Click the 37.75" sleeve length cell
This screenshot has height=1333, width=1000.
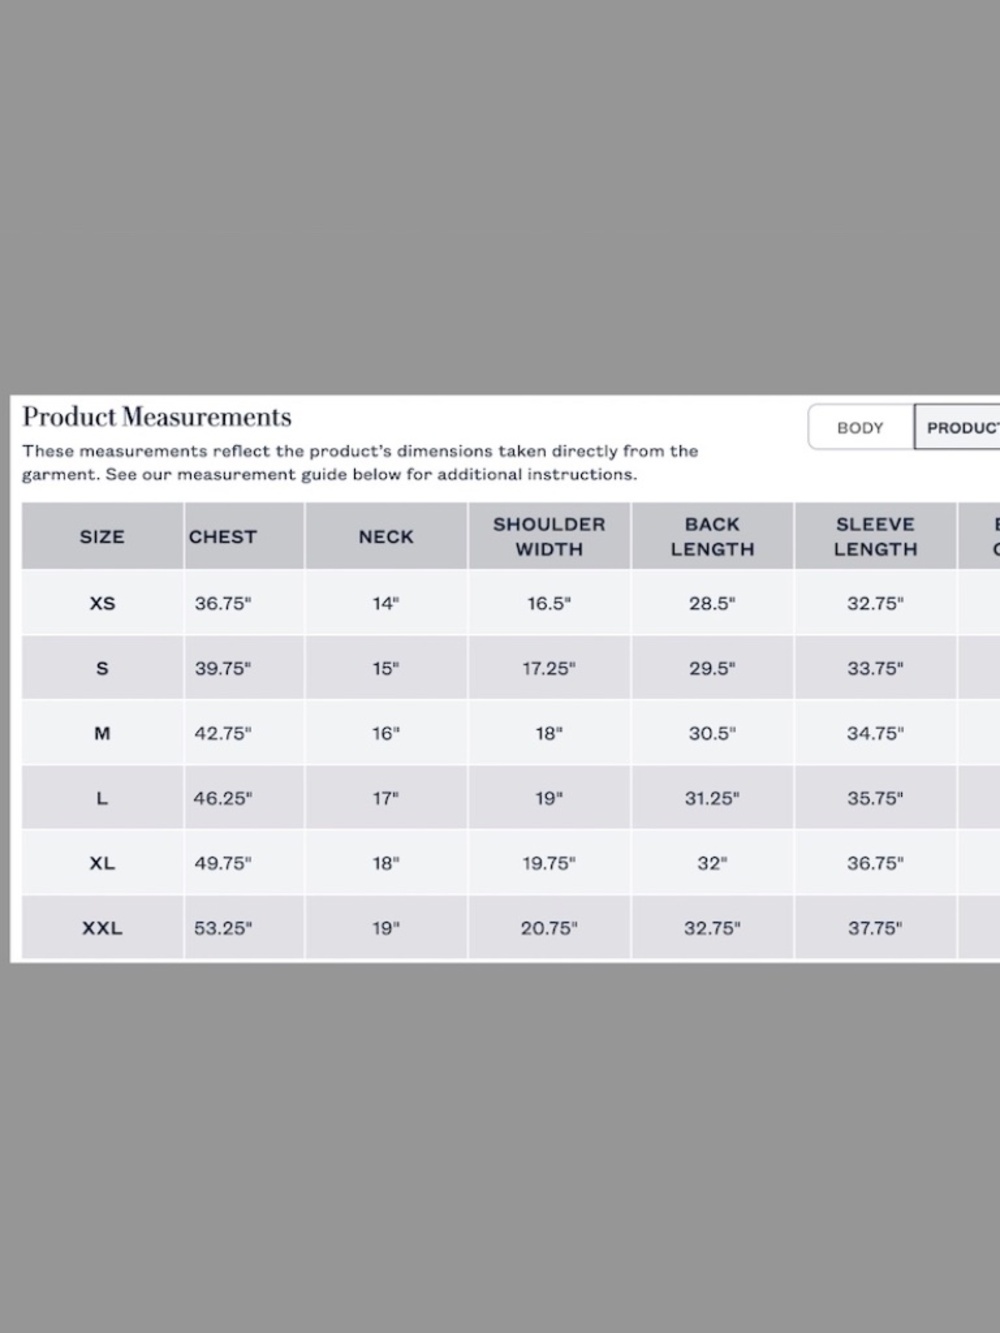875,929
